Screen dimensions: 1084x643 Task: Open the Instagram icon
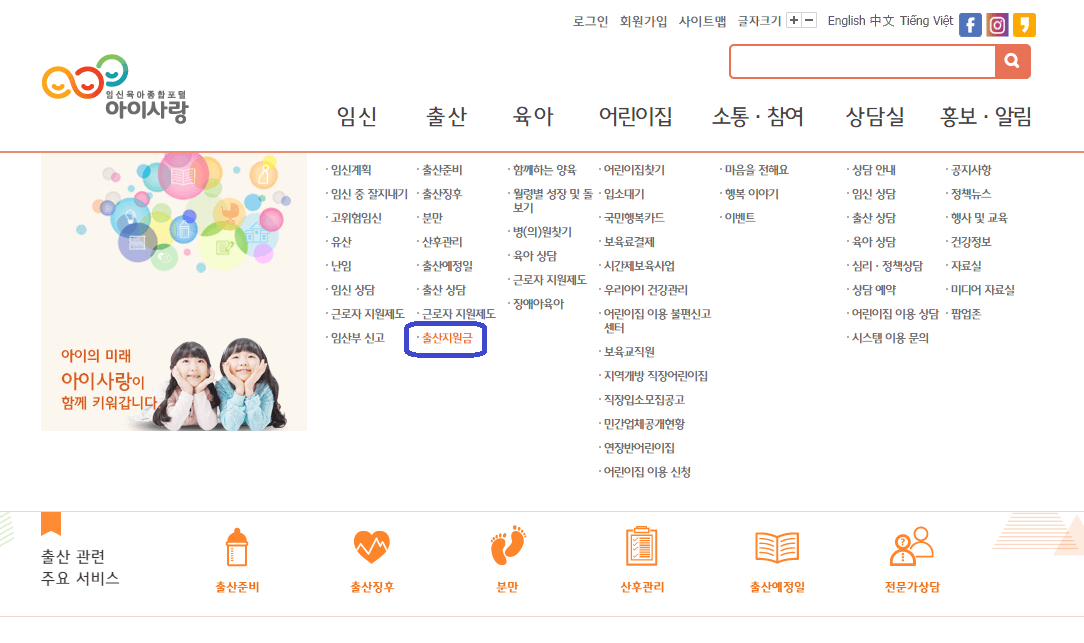click(x=997, y=24)
